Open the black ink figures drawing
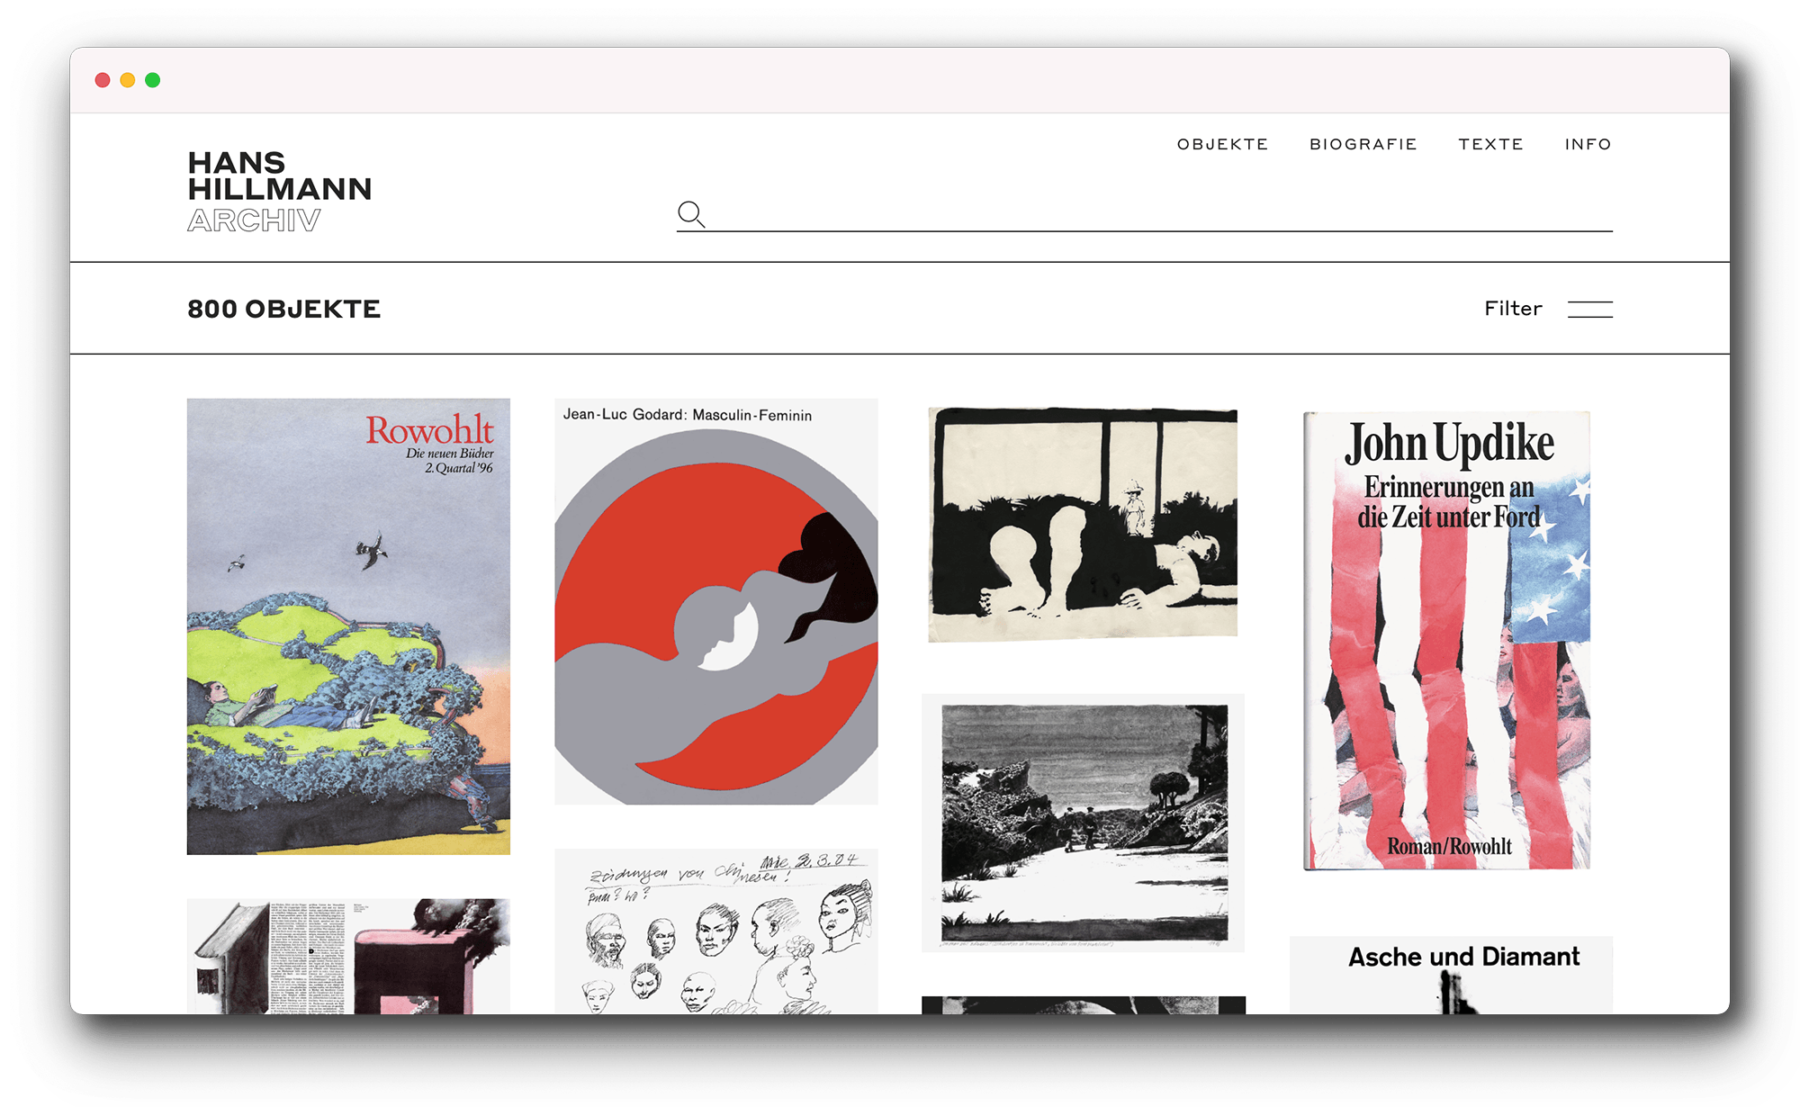Image resolution: width=1800 pixels, height=1107 pixels. click(x=1083, y=523)
